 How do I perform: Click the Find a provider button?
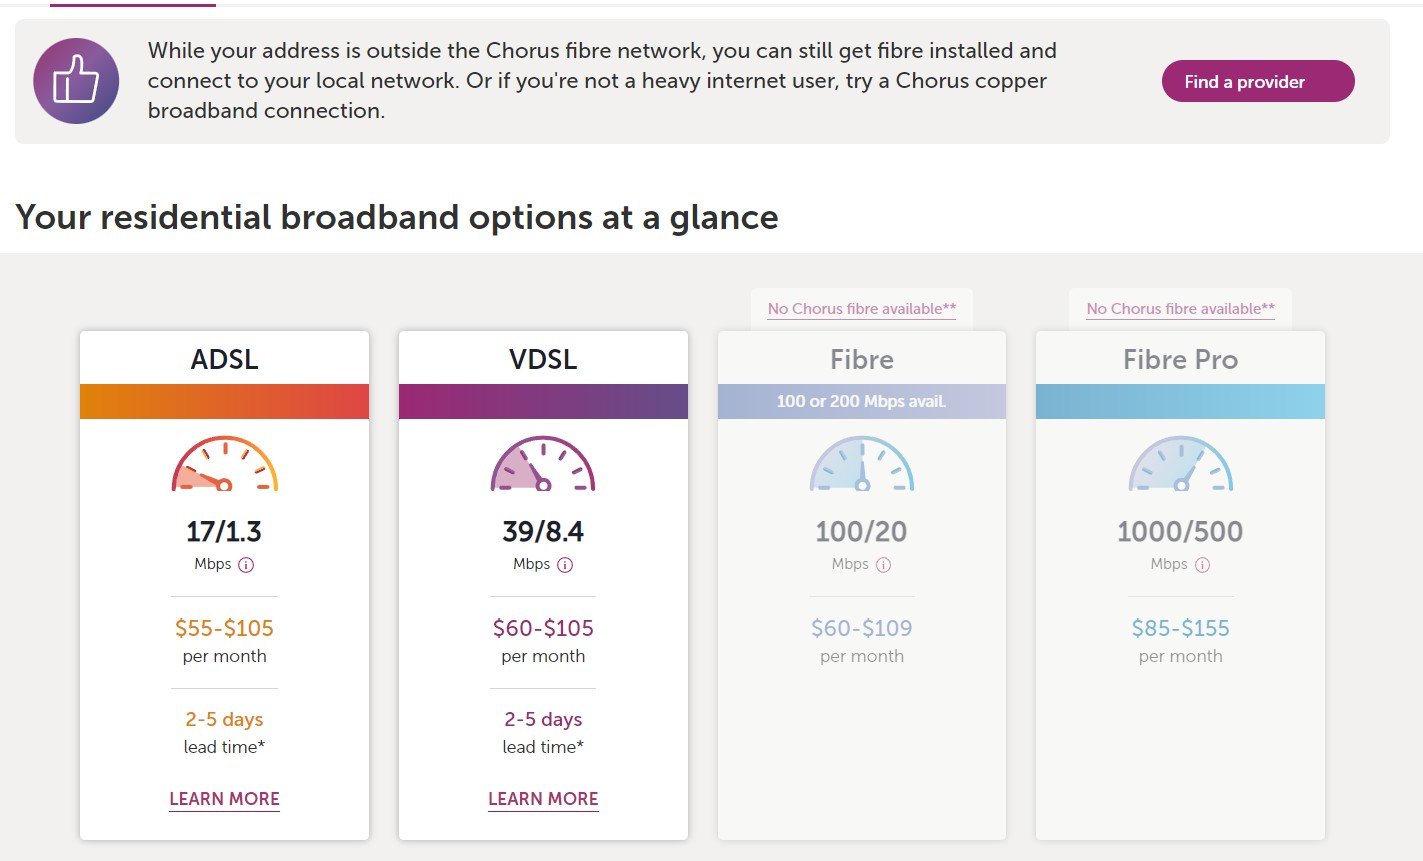(1258, 81)
